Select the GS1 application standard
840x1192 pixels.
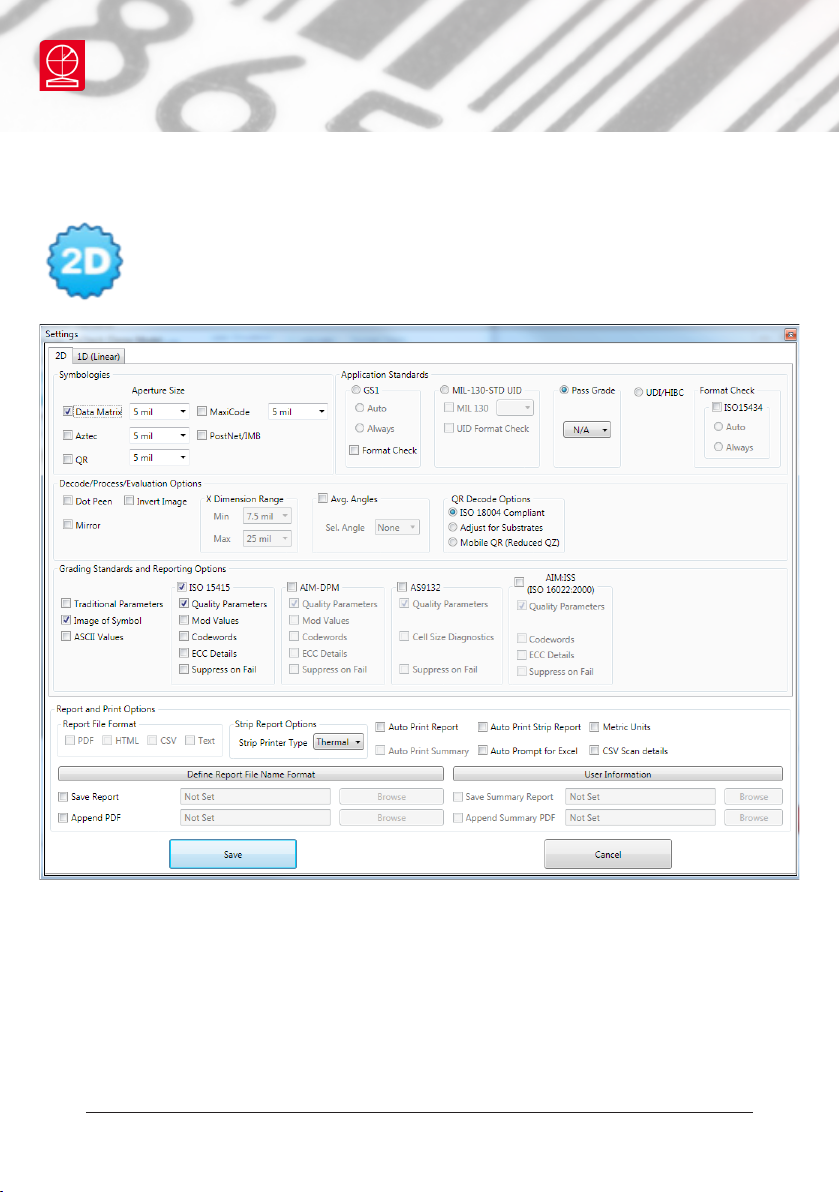(x=357, y=390)
